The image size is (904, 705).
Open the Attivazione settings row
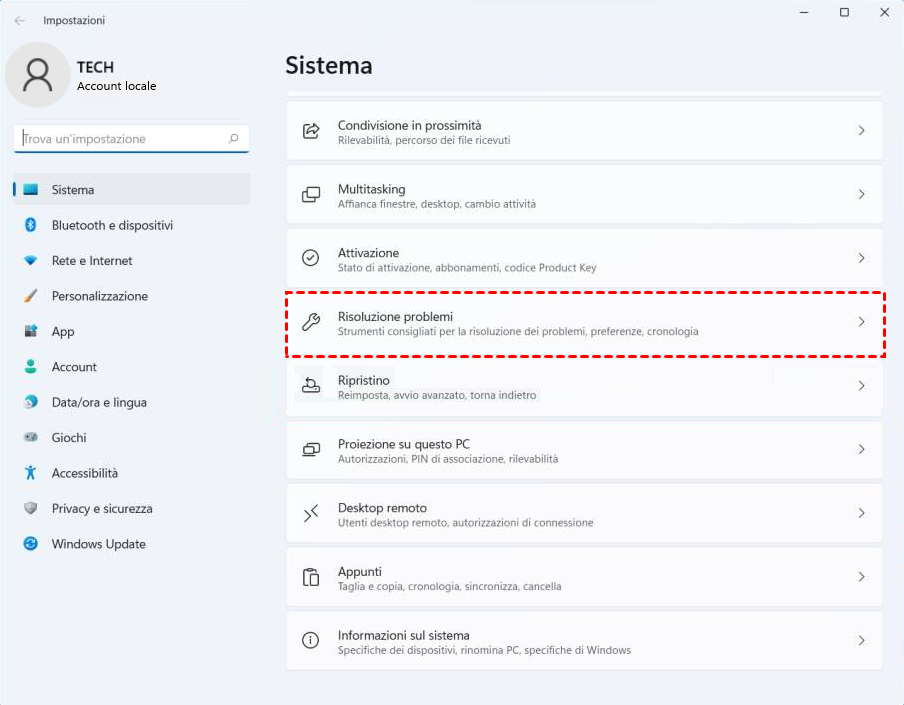584,258
